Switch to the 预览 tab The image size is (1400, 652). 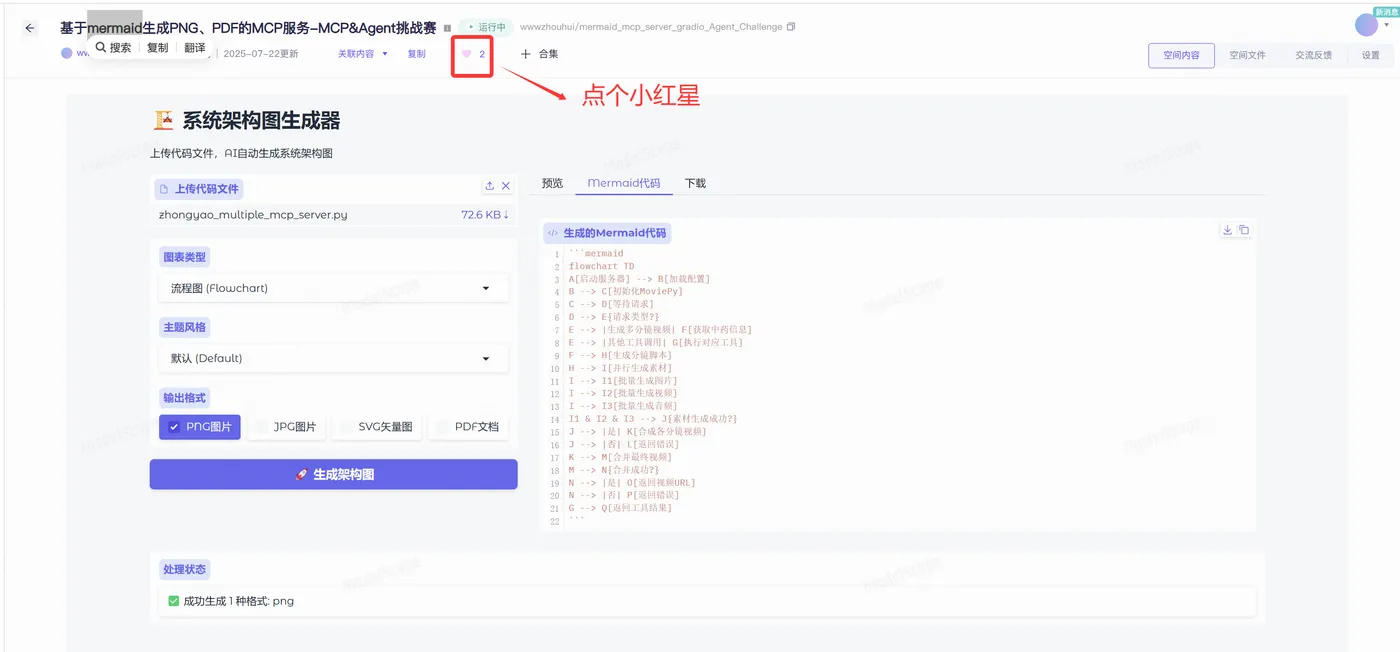(x=552, y=183)
